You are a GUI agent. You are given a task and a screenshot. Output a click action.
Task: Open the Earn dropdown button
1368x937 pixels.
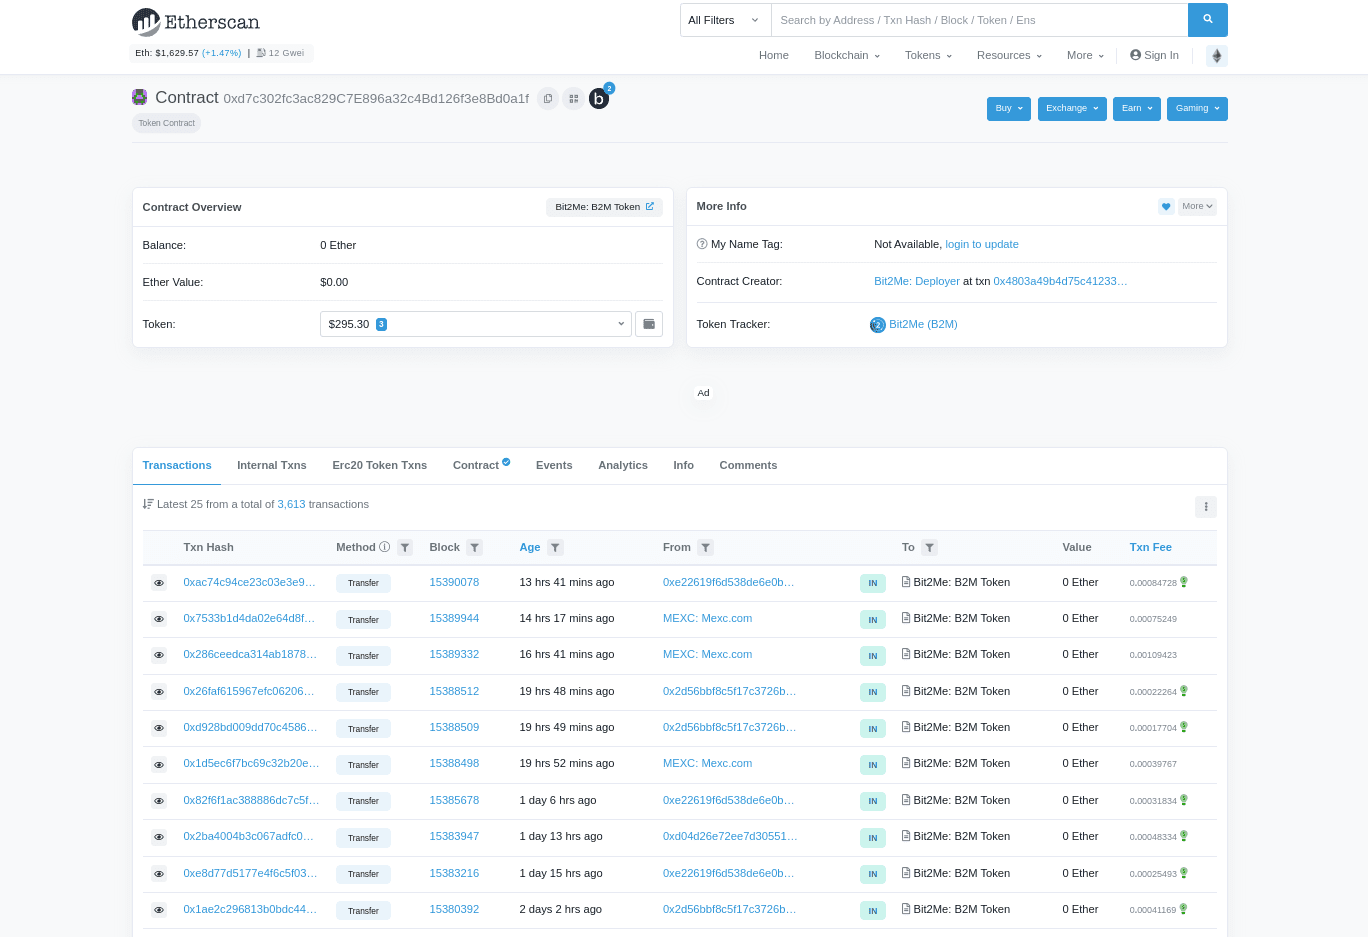pos(1137,108)
